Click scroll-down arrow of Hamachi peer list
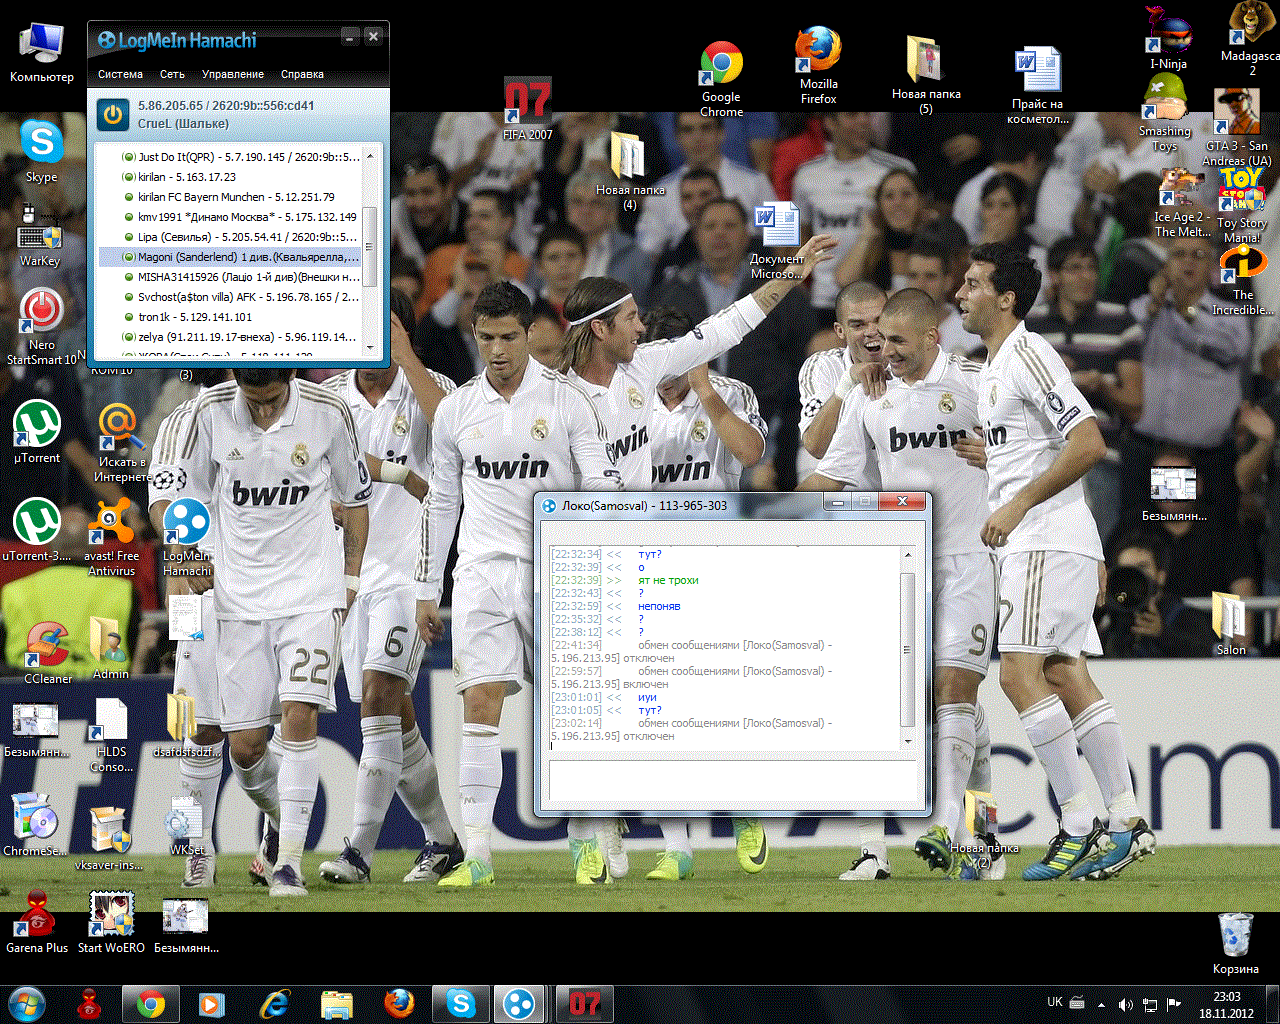This screenshot has height=1024, width=1280. [370, 346]
